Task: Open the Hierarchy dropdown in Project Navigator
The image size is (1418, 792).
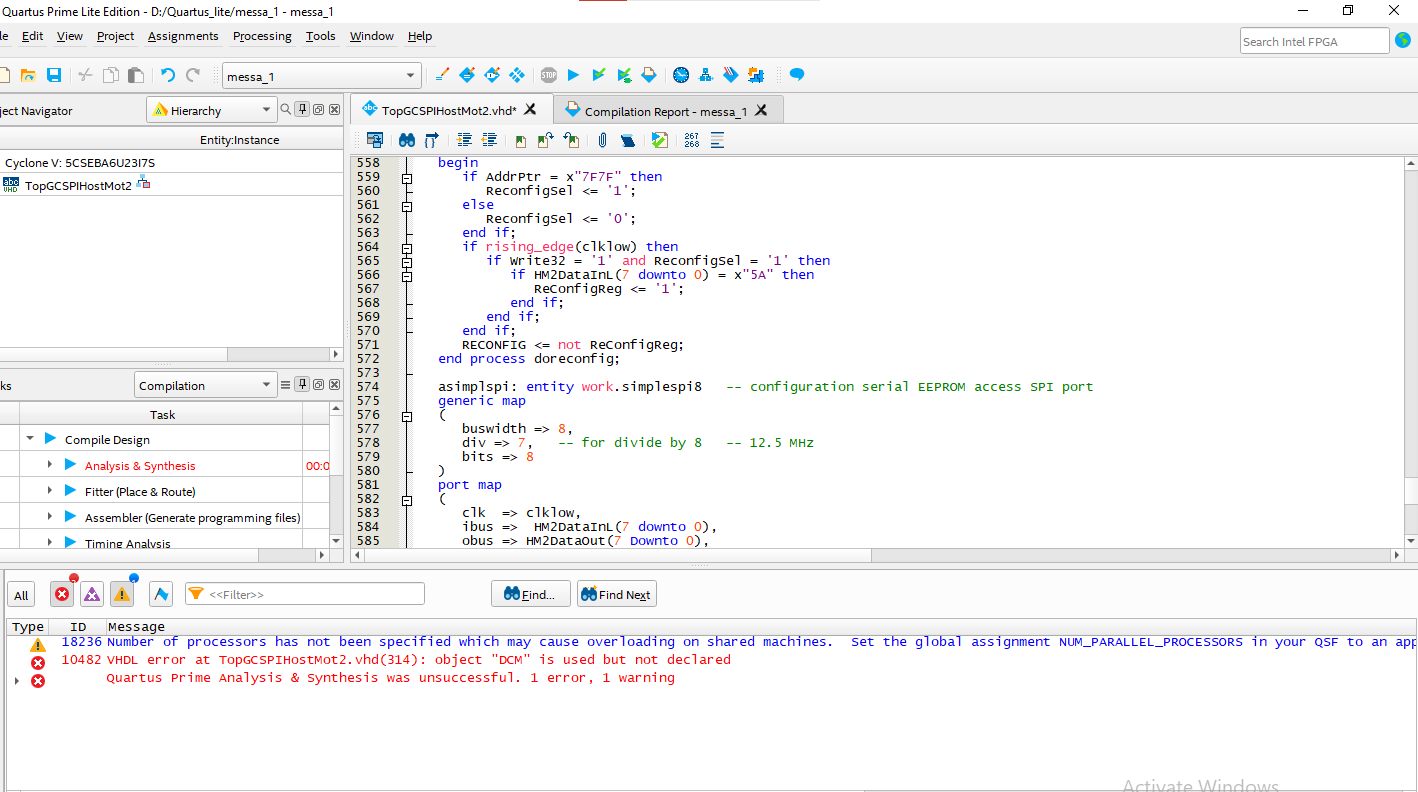Action: (x=211, y=110)
